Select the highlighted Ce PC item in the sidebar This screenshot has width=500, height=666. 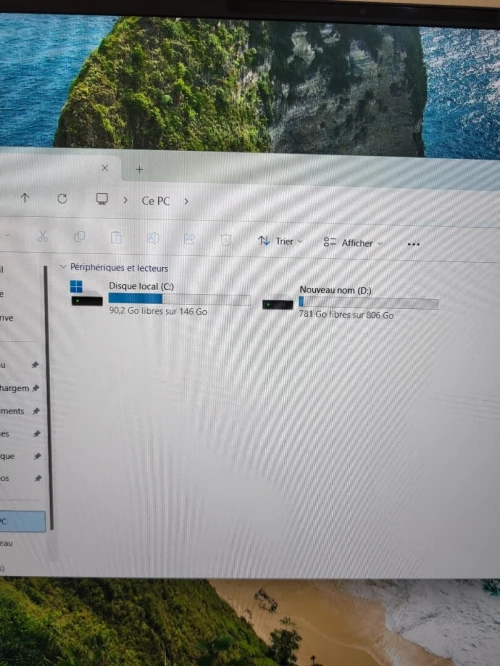pyautogui.click(x=23, y=521)
